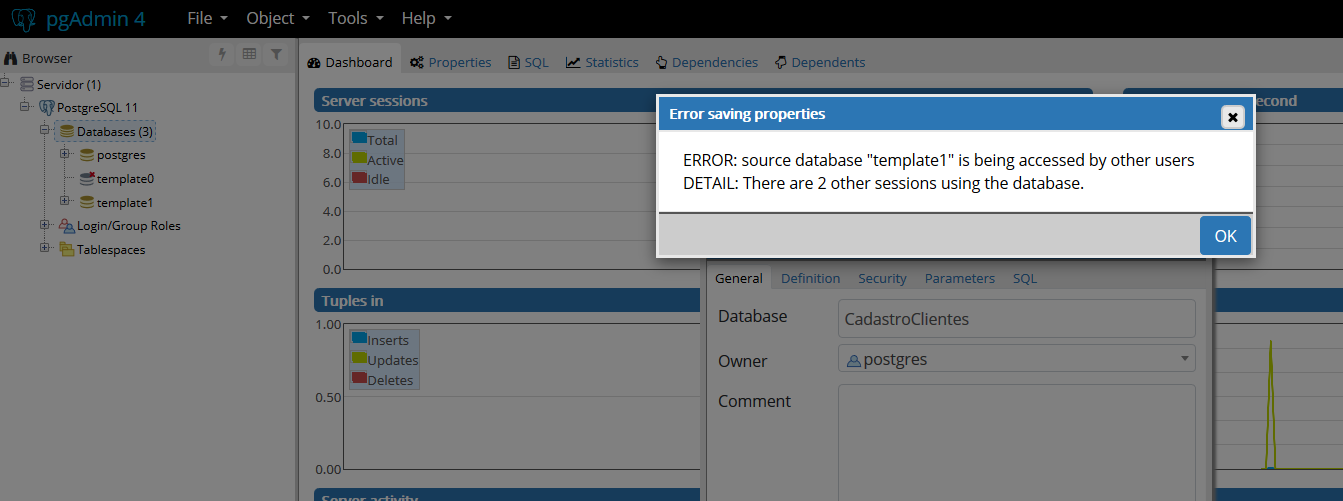Select the template0 disconnected database icon
The height and width of the screenshot is (501, 1343).
tap(87, 178)
